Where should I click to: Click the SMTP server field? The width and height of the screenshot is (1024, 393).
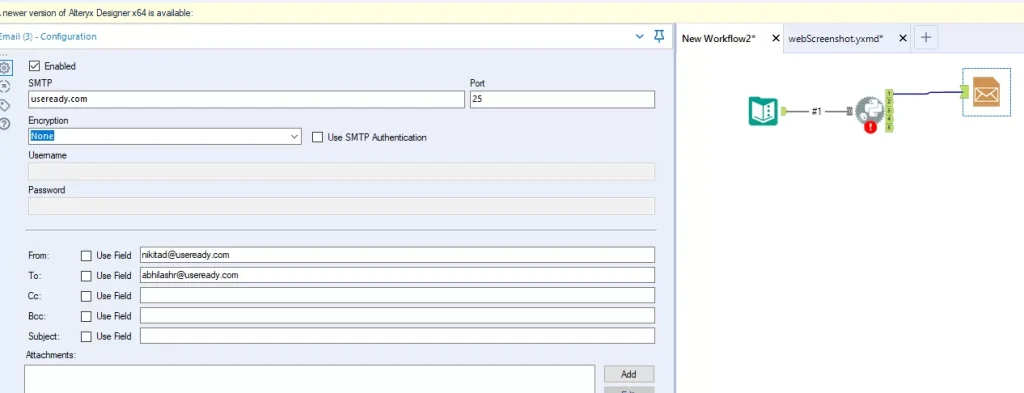point(246,99)
